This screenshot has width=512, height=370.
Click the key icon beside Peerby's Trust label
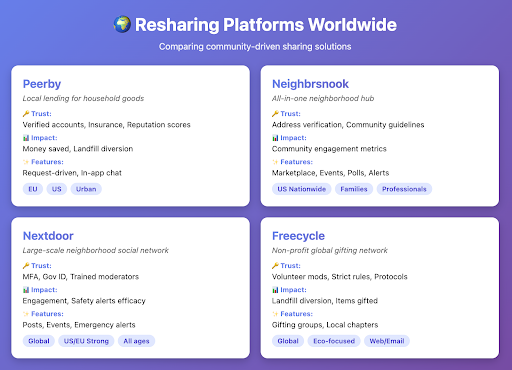coord(26,114)
